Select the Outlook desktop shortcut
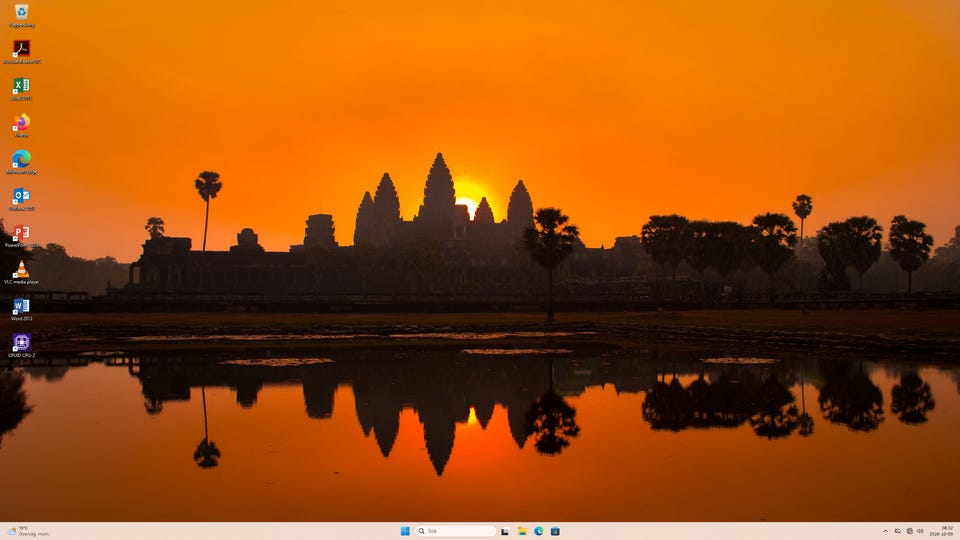The height and width of the screenshot is (540, 960). click(x=21, y=199)
